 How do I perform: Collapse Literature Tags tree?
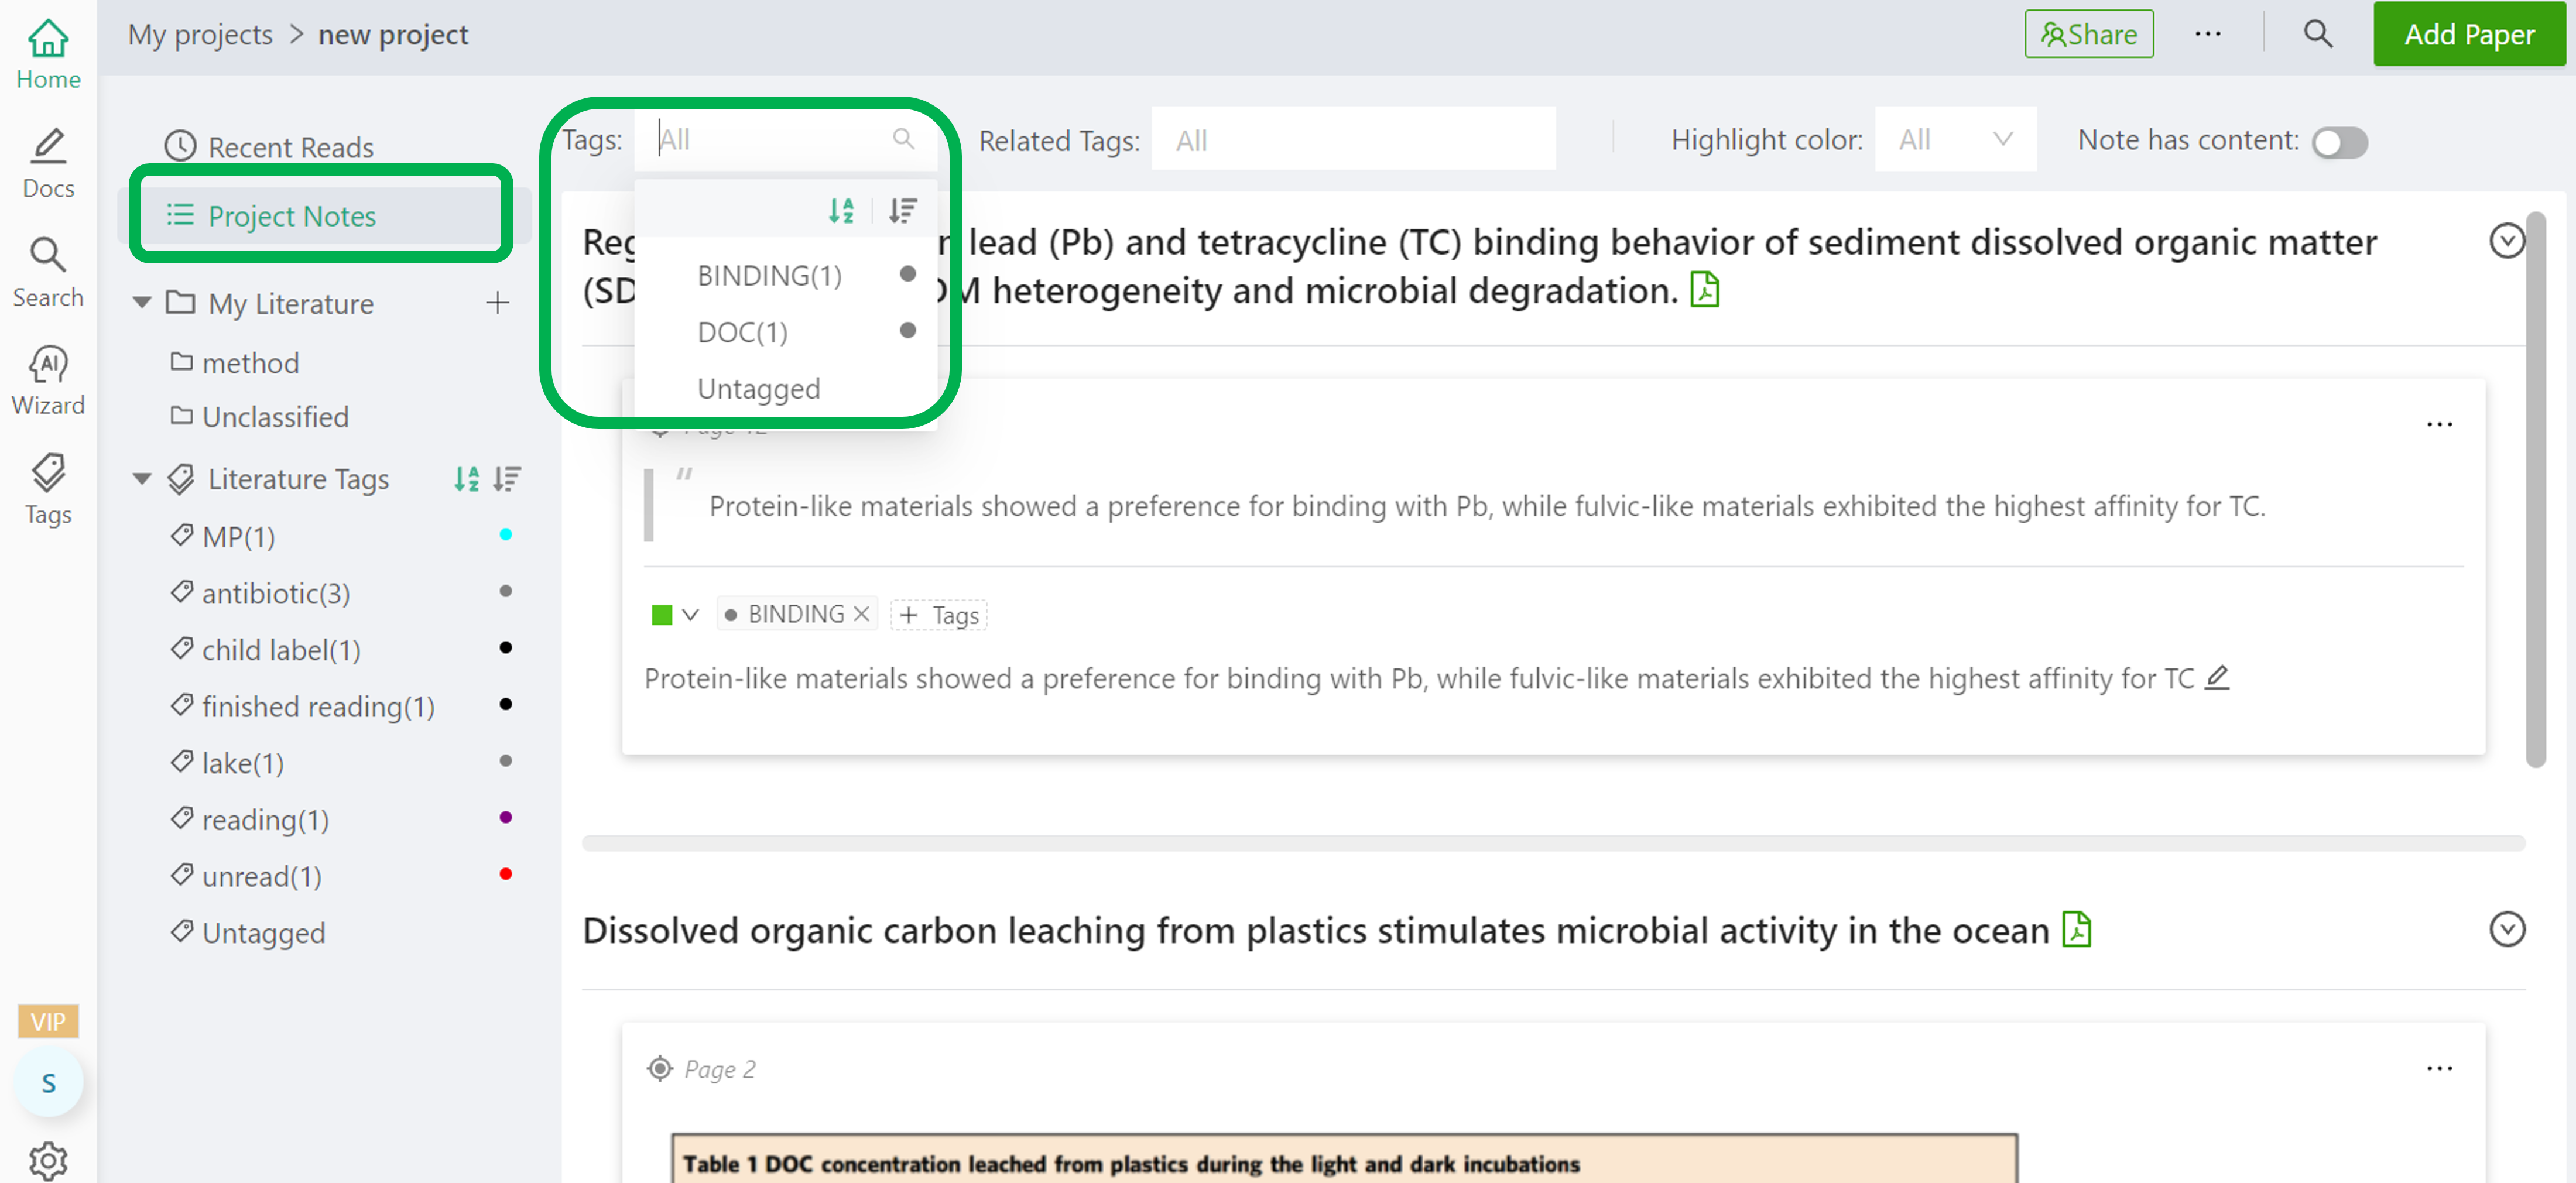[142, 479]
